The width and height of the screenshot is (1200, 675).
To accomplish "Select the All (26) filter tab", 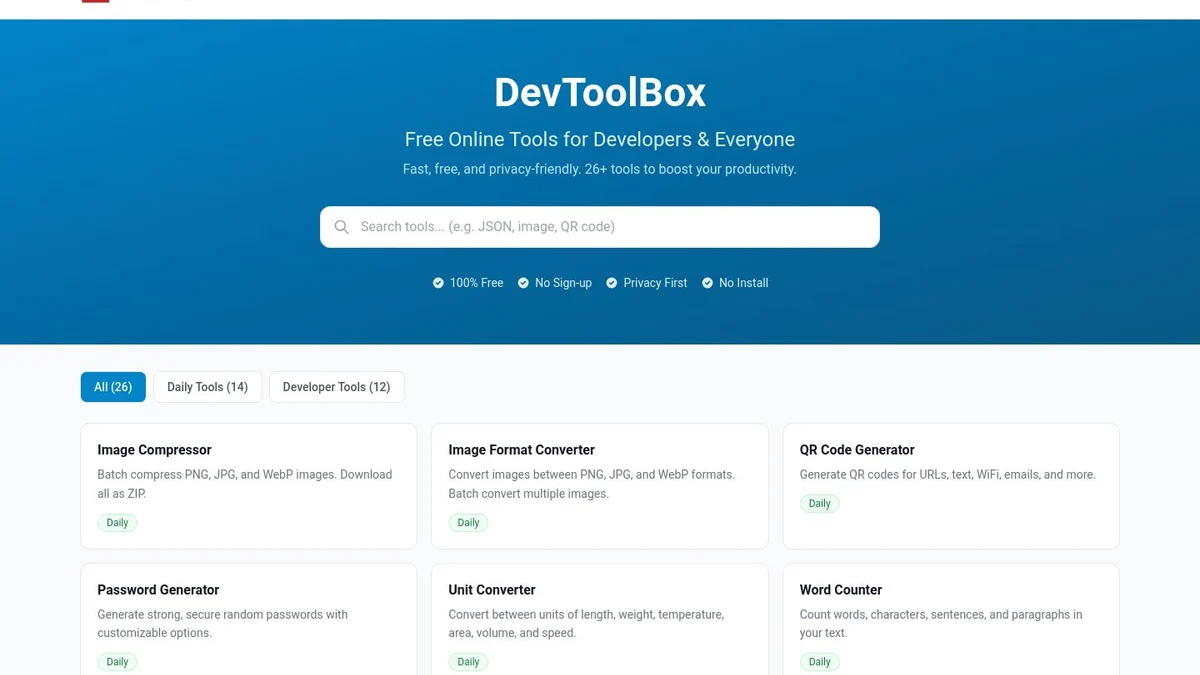I will 113,387.
